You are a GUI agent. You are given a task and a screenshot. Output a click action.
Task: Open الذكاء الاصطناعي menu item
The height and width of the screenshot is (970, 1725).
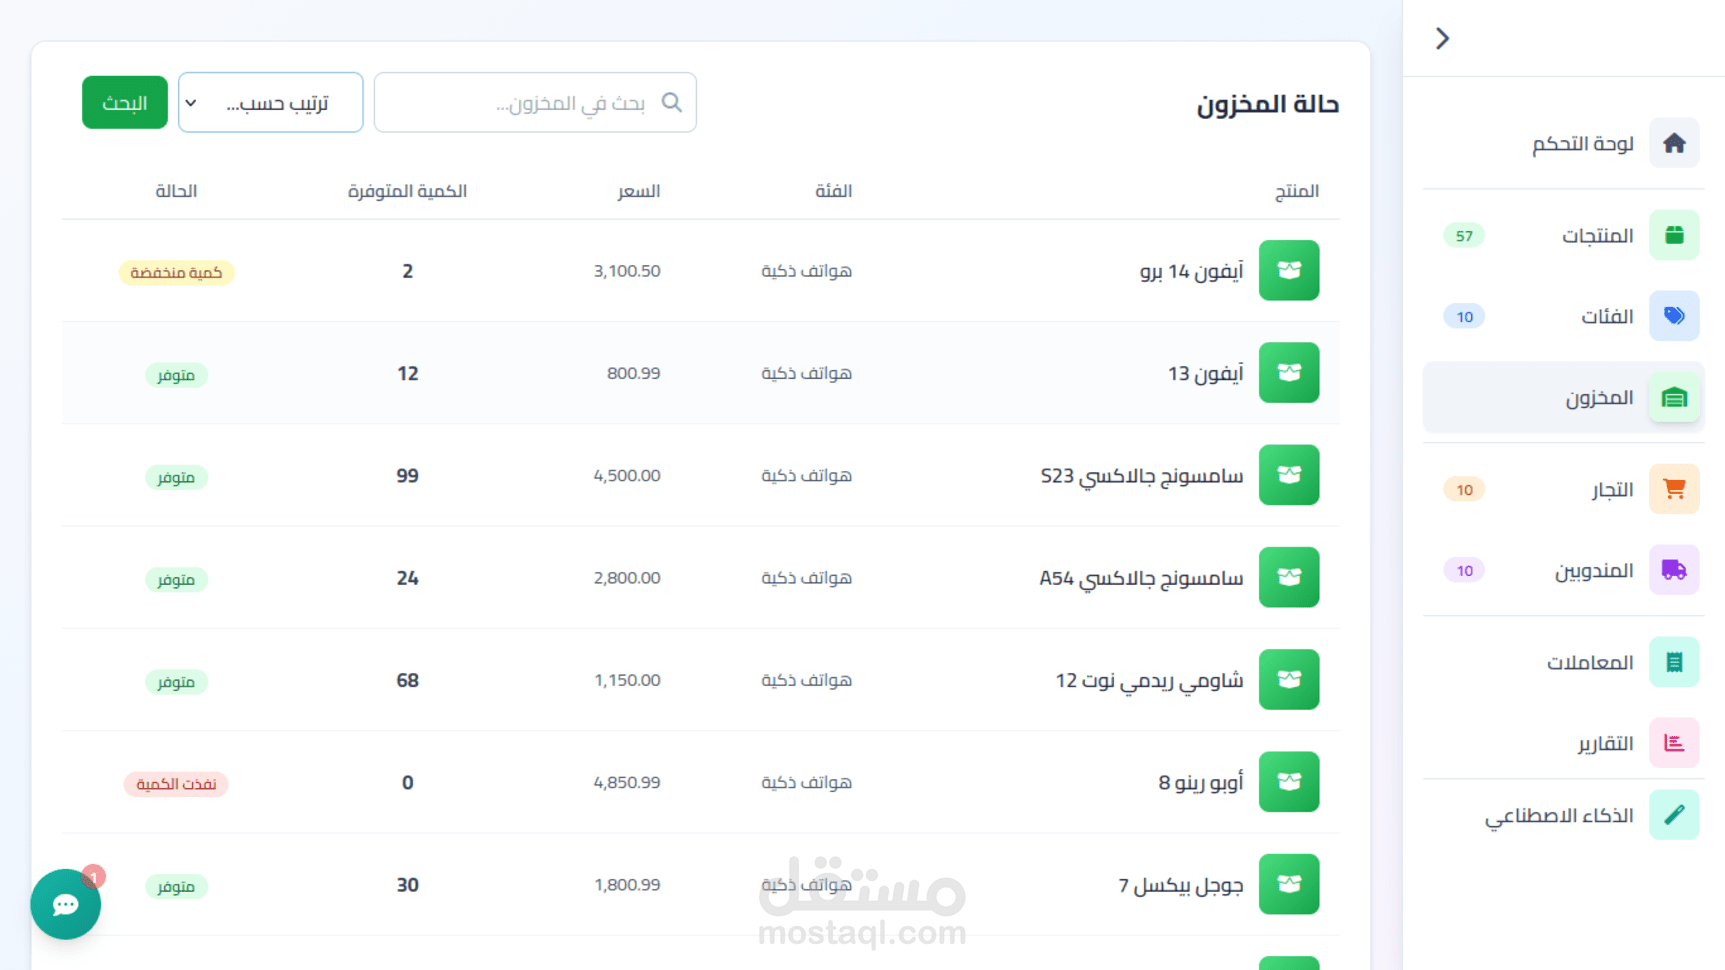coord(1564,815)
